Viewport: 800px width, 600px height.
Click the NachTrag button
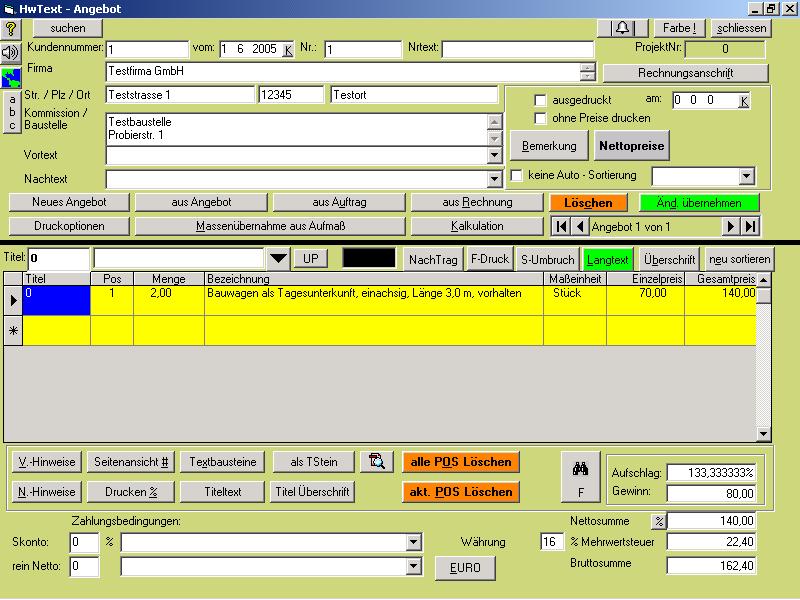click(433, 259)
